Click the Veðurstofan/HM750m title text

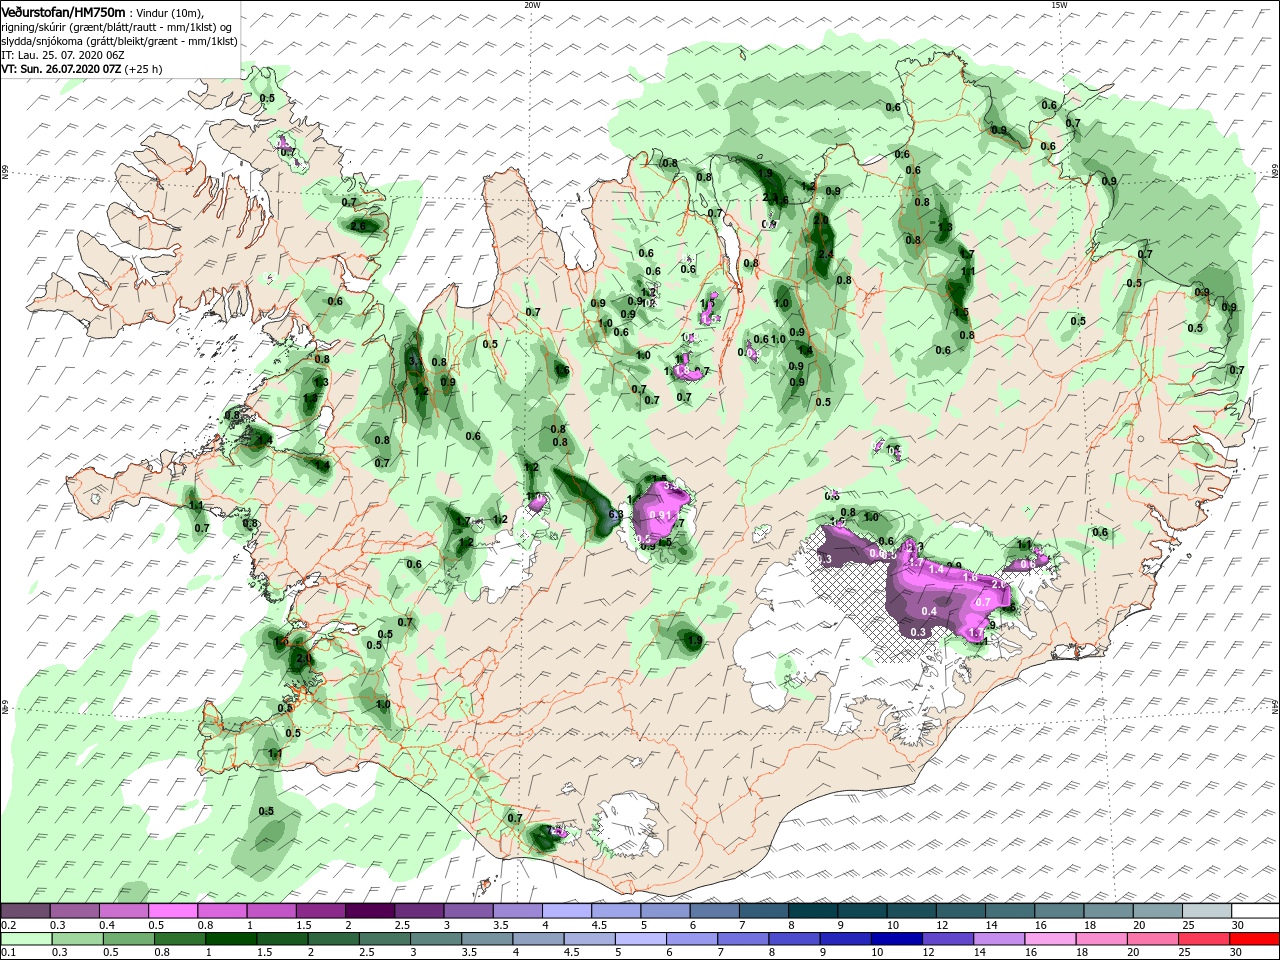(63, 12)
